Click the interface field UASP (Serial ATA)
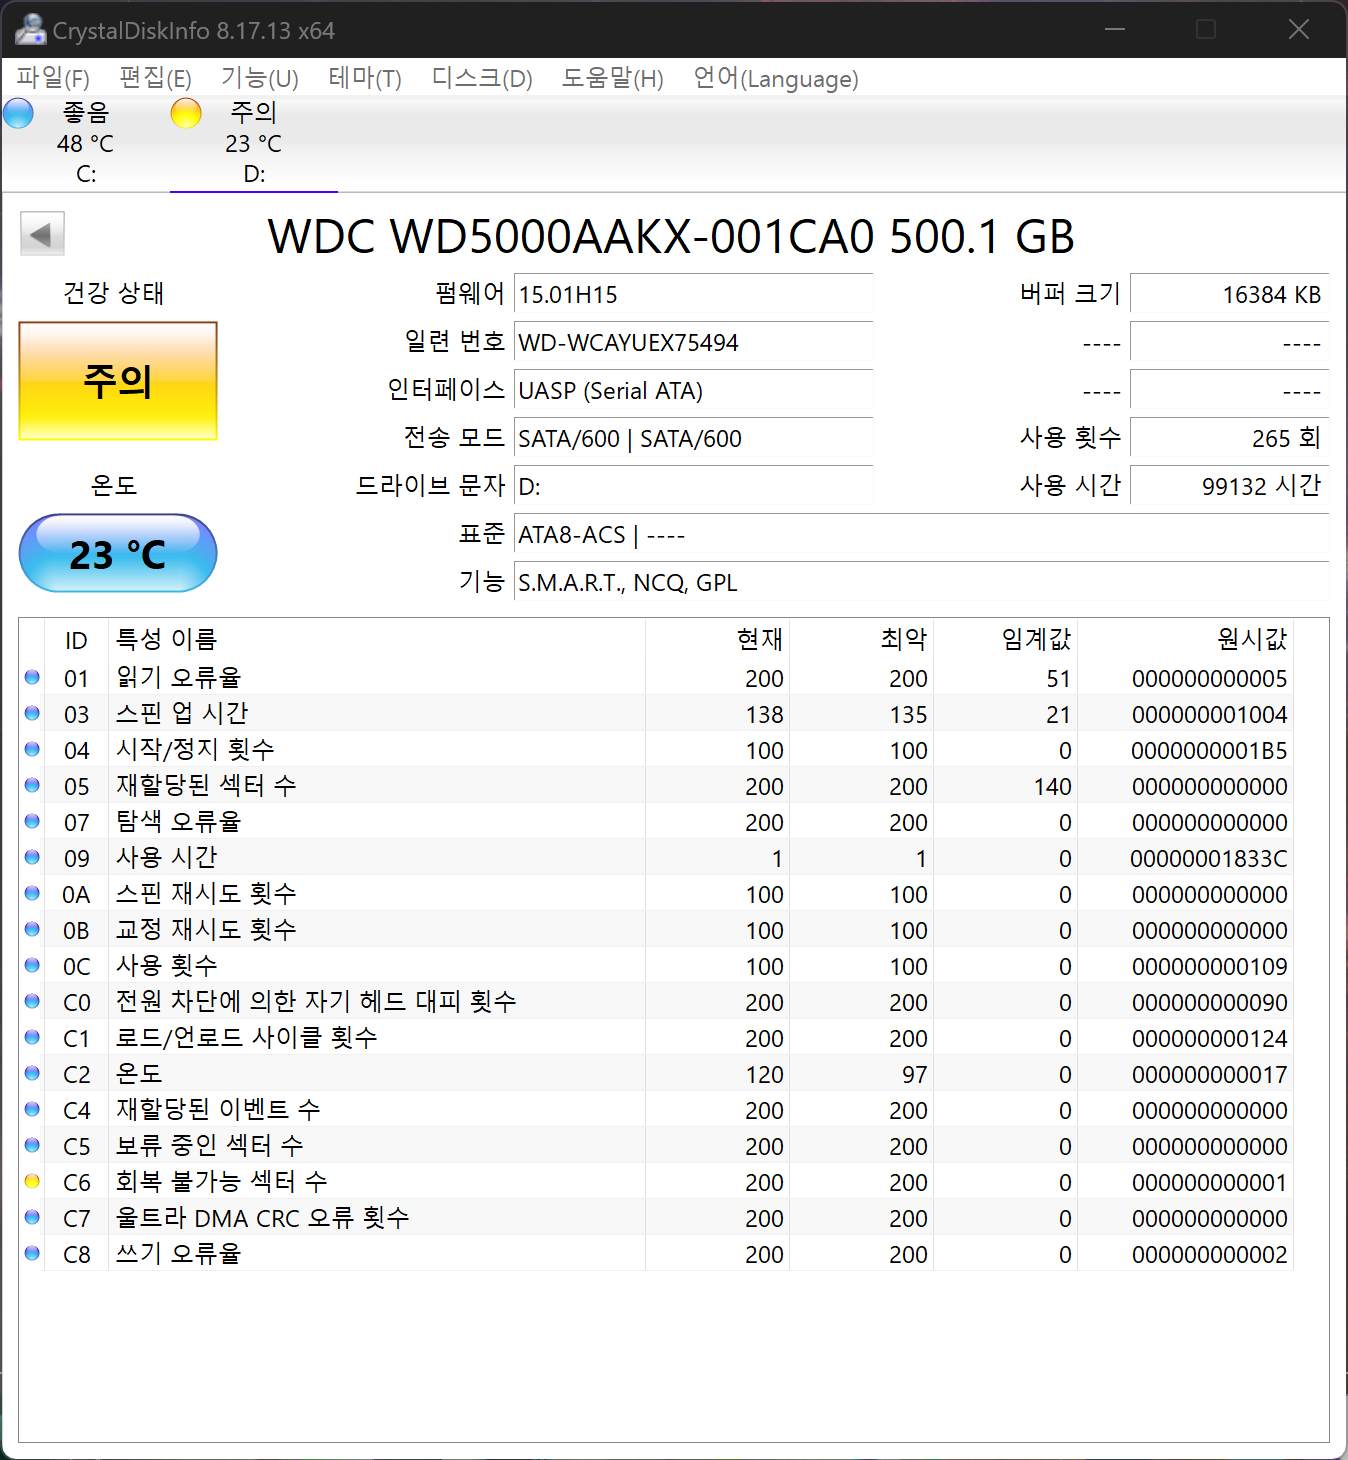 pyautogui.click(x=693, y=390)
